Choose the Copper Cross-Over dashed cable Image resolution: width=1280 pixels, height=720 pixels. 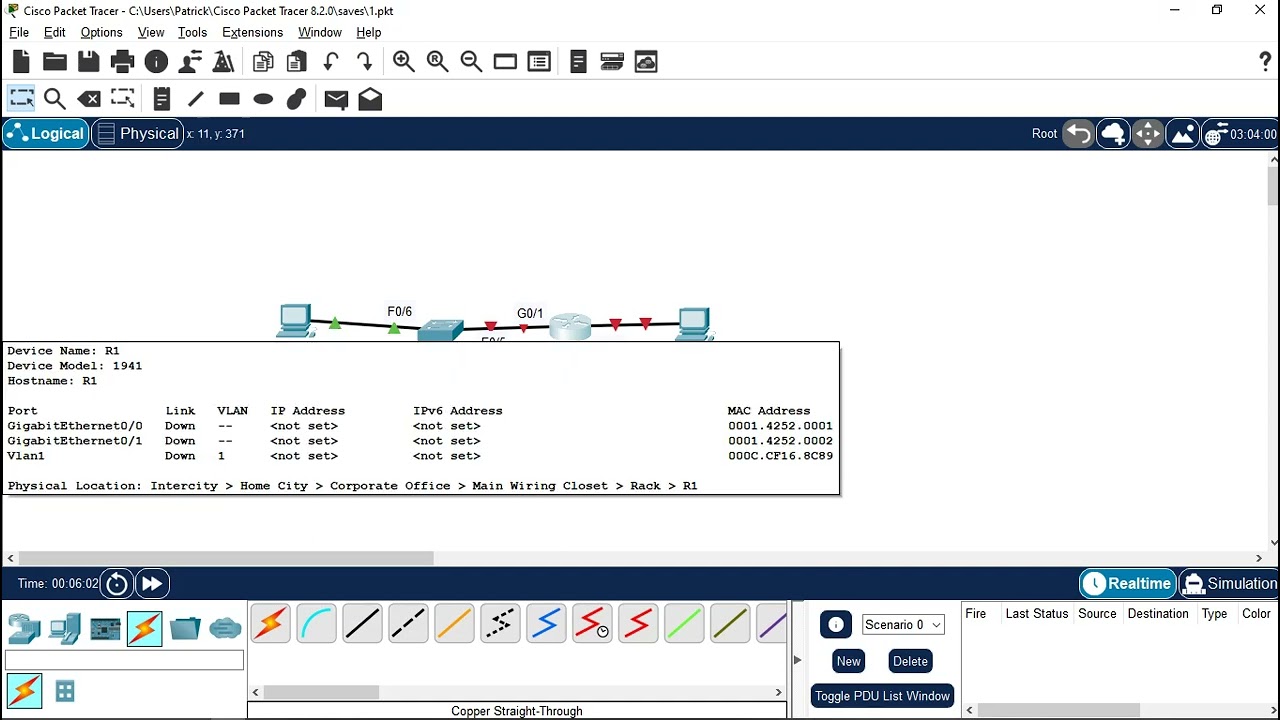tap(408, 624)
